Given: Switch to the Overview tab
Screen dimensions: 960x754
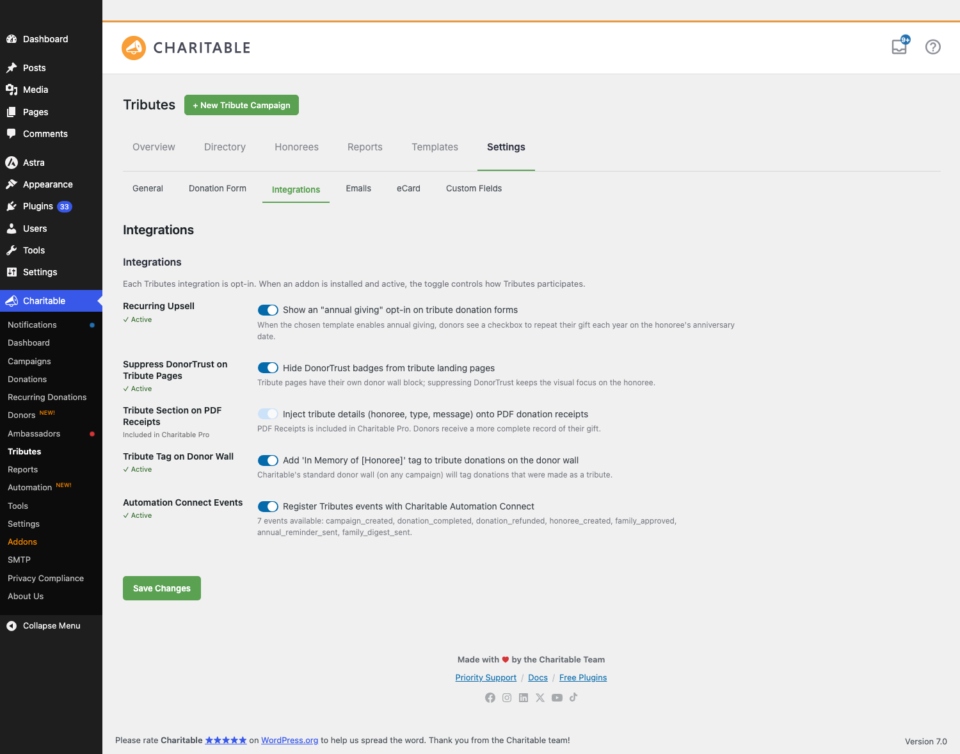Looking at the screenshot, I should (154, 147).
